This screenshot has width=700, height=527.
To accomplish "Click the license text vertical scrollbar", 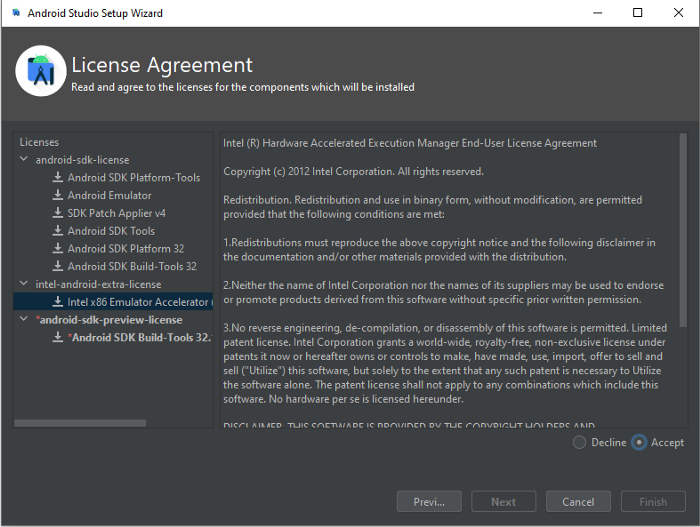I will click(683, 230).
